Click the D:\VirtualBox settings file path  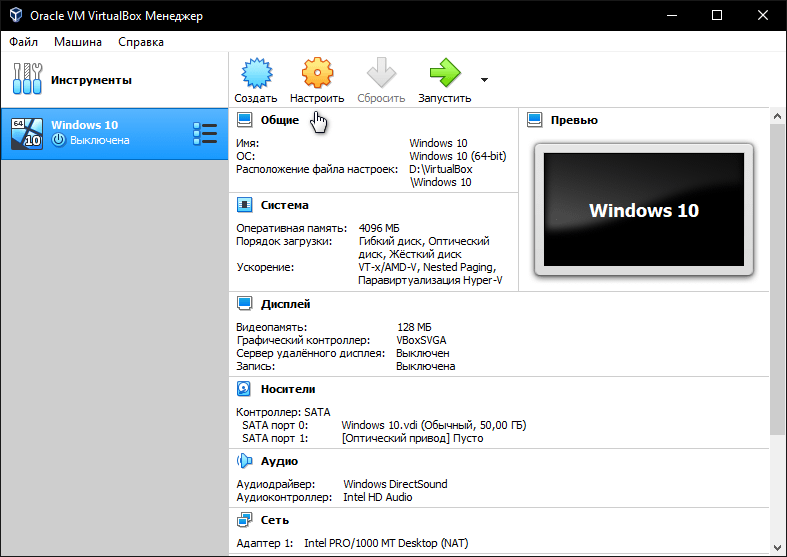coord(441,176)
